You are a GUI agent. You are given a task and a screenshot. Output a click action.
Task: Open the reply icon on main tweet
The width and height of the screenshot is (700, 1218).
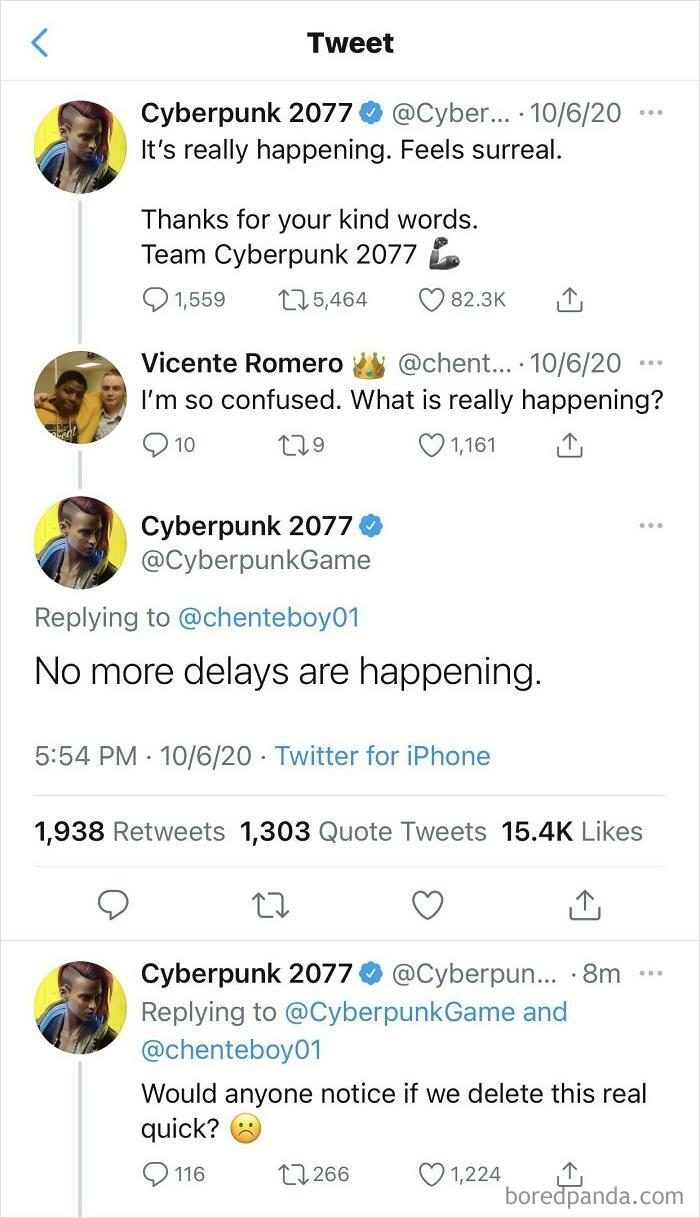point(113,905)
